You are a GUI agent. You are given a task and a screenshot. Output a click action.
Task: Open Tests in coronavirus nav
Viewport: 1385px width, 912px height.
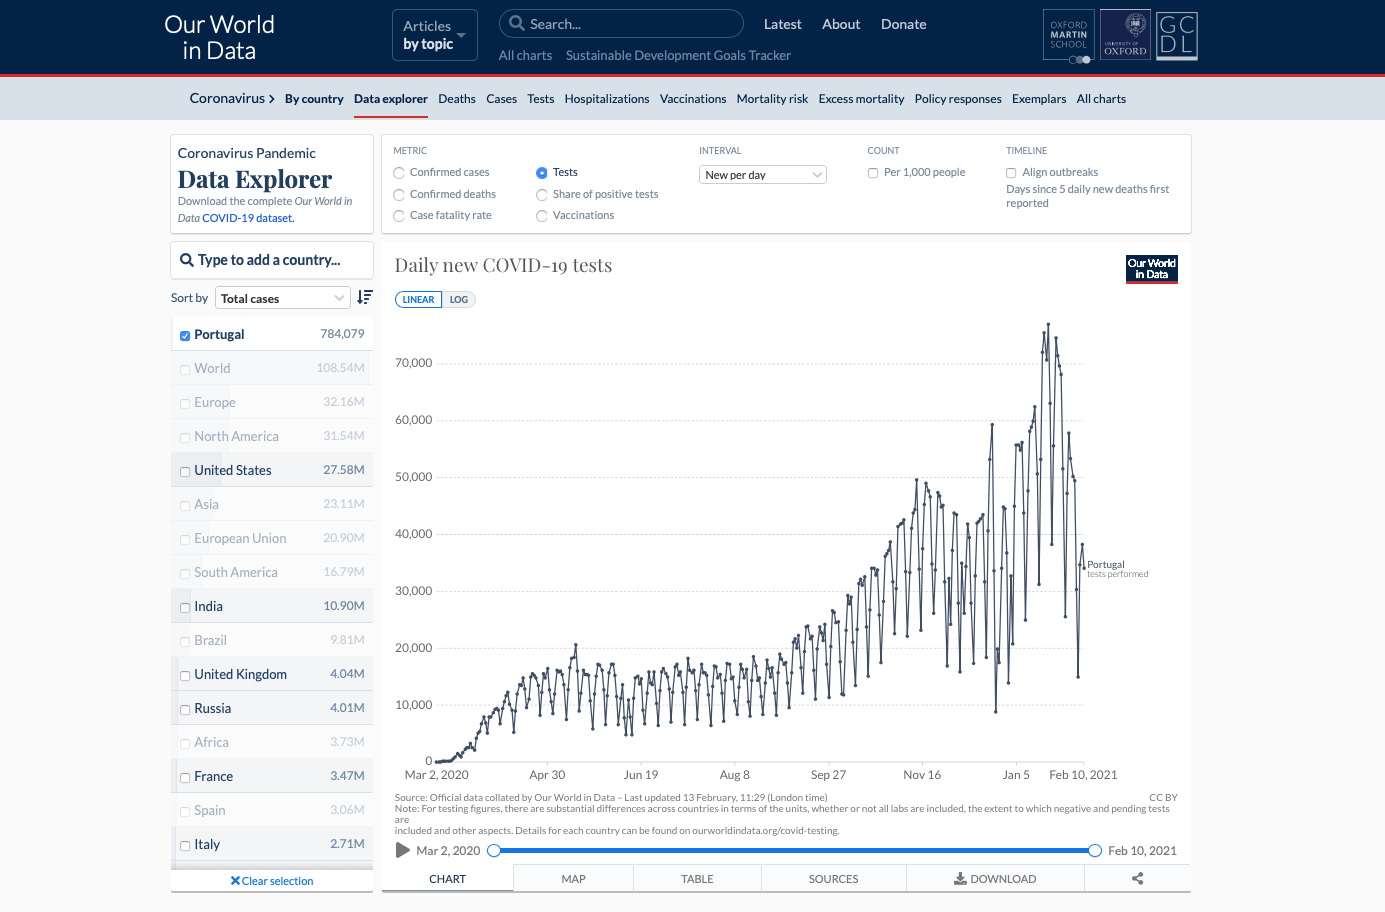541,99
